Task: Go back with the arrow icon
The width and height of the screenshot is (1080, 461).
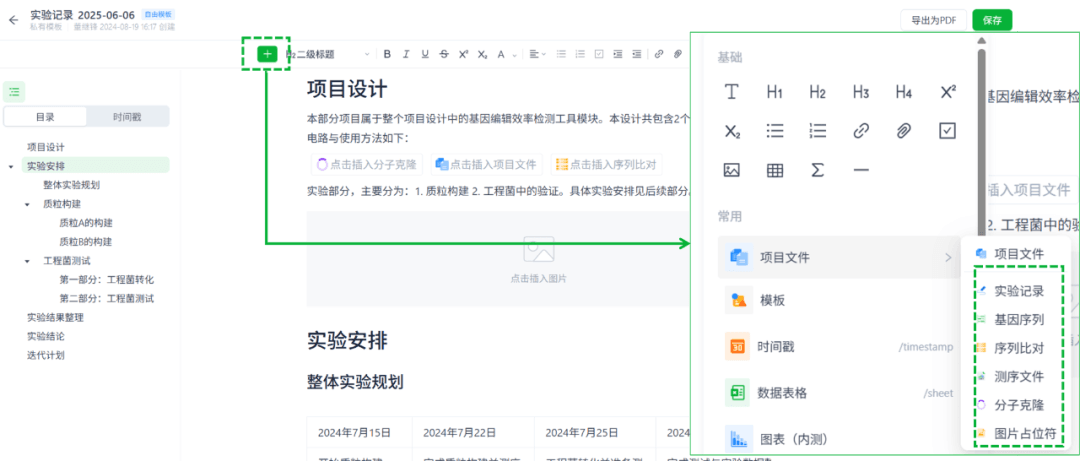Action: click(13, 20)
